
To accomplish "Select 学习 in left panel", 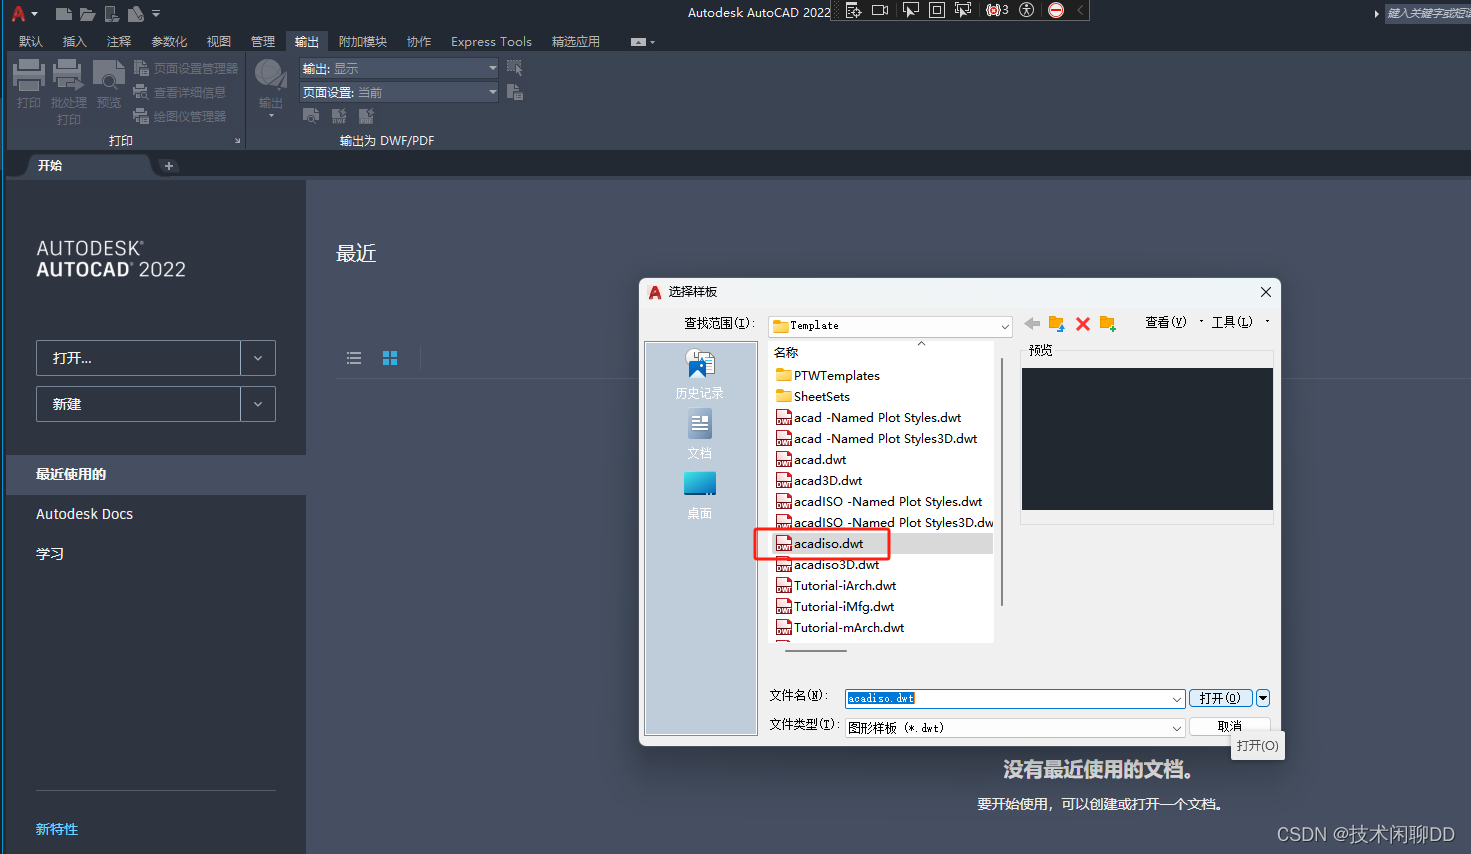I will [x=50, y=554].
